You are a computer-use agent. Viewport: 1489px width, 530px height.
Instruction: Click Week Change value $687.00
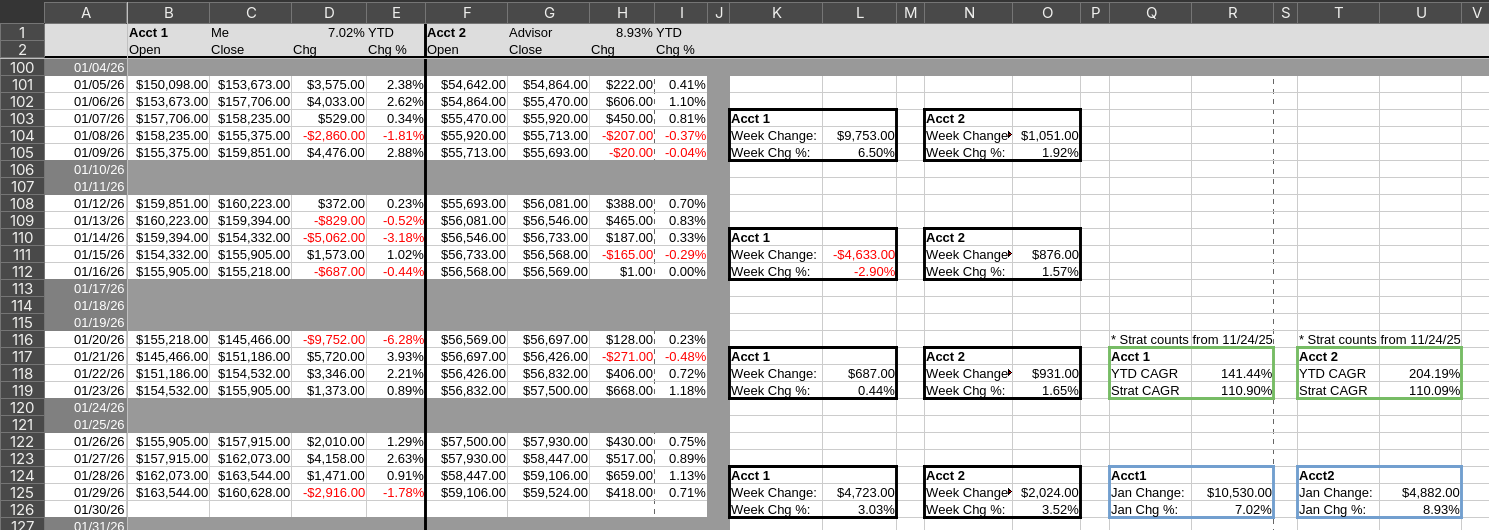click(x=859, y=374)
